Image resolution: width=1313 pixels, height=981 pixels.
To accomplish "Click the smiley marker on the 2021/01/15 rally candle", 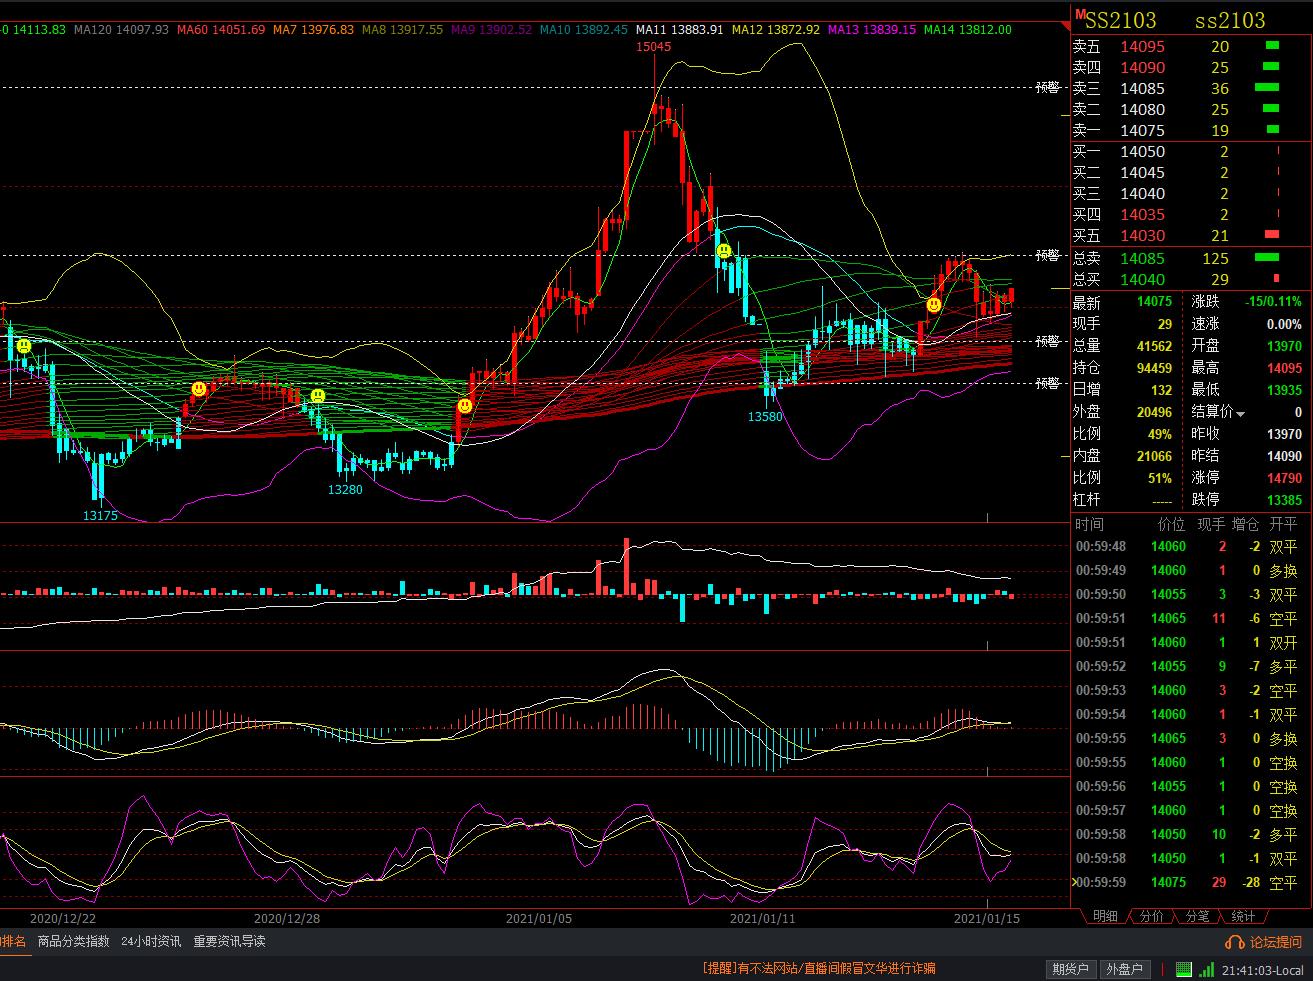I will click(934, 304).
